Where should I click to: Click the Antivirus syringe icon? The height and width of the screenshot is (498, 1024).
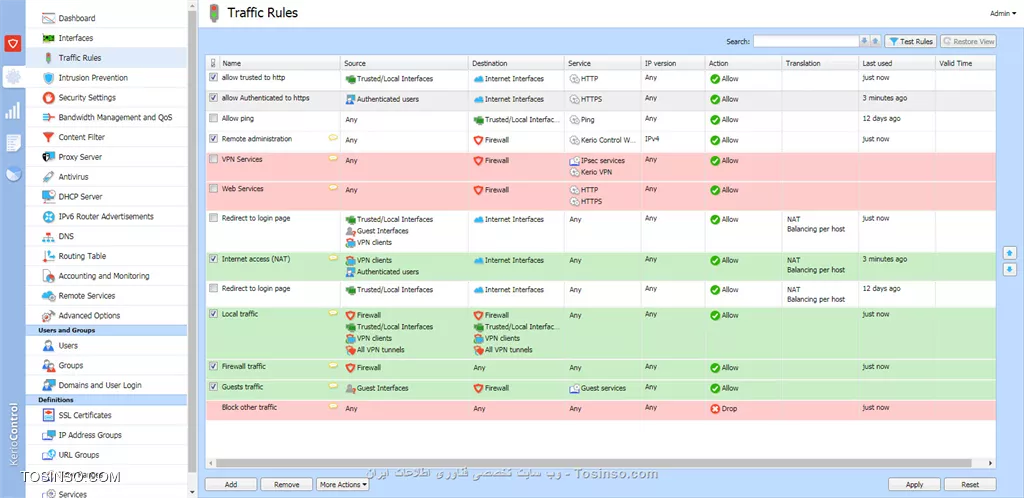click(48, 177)
